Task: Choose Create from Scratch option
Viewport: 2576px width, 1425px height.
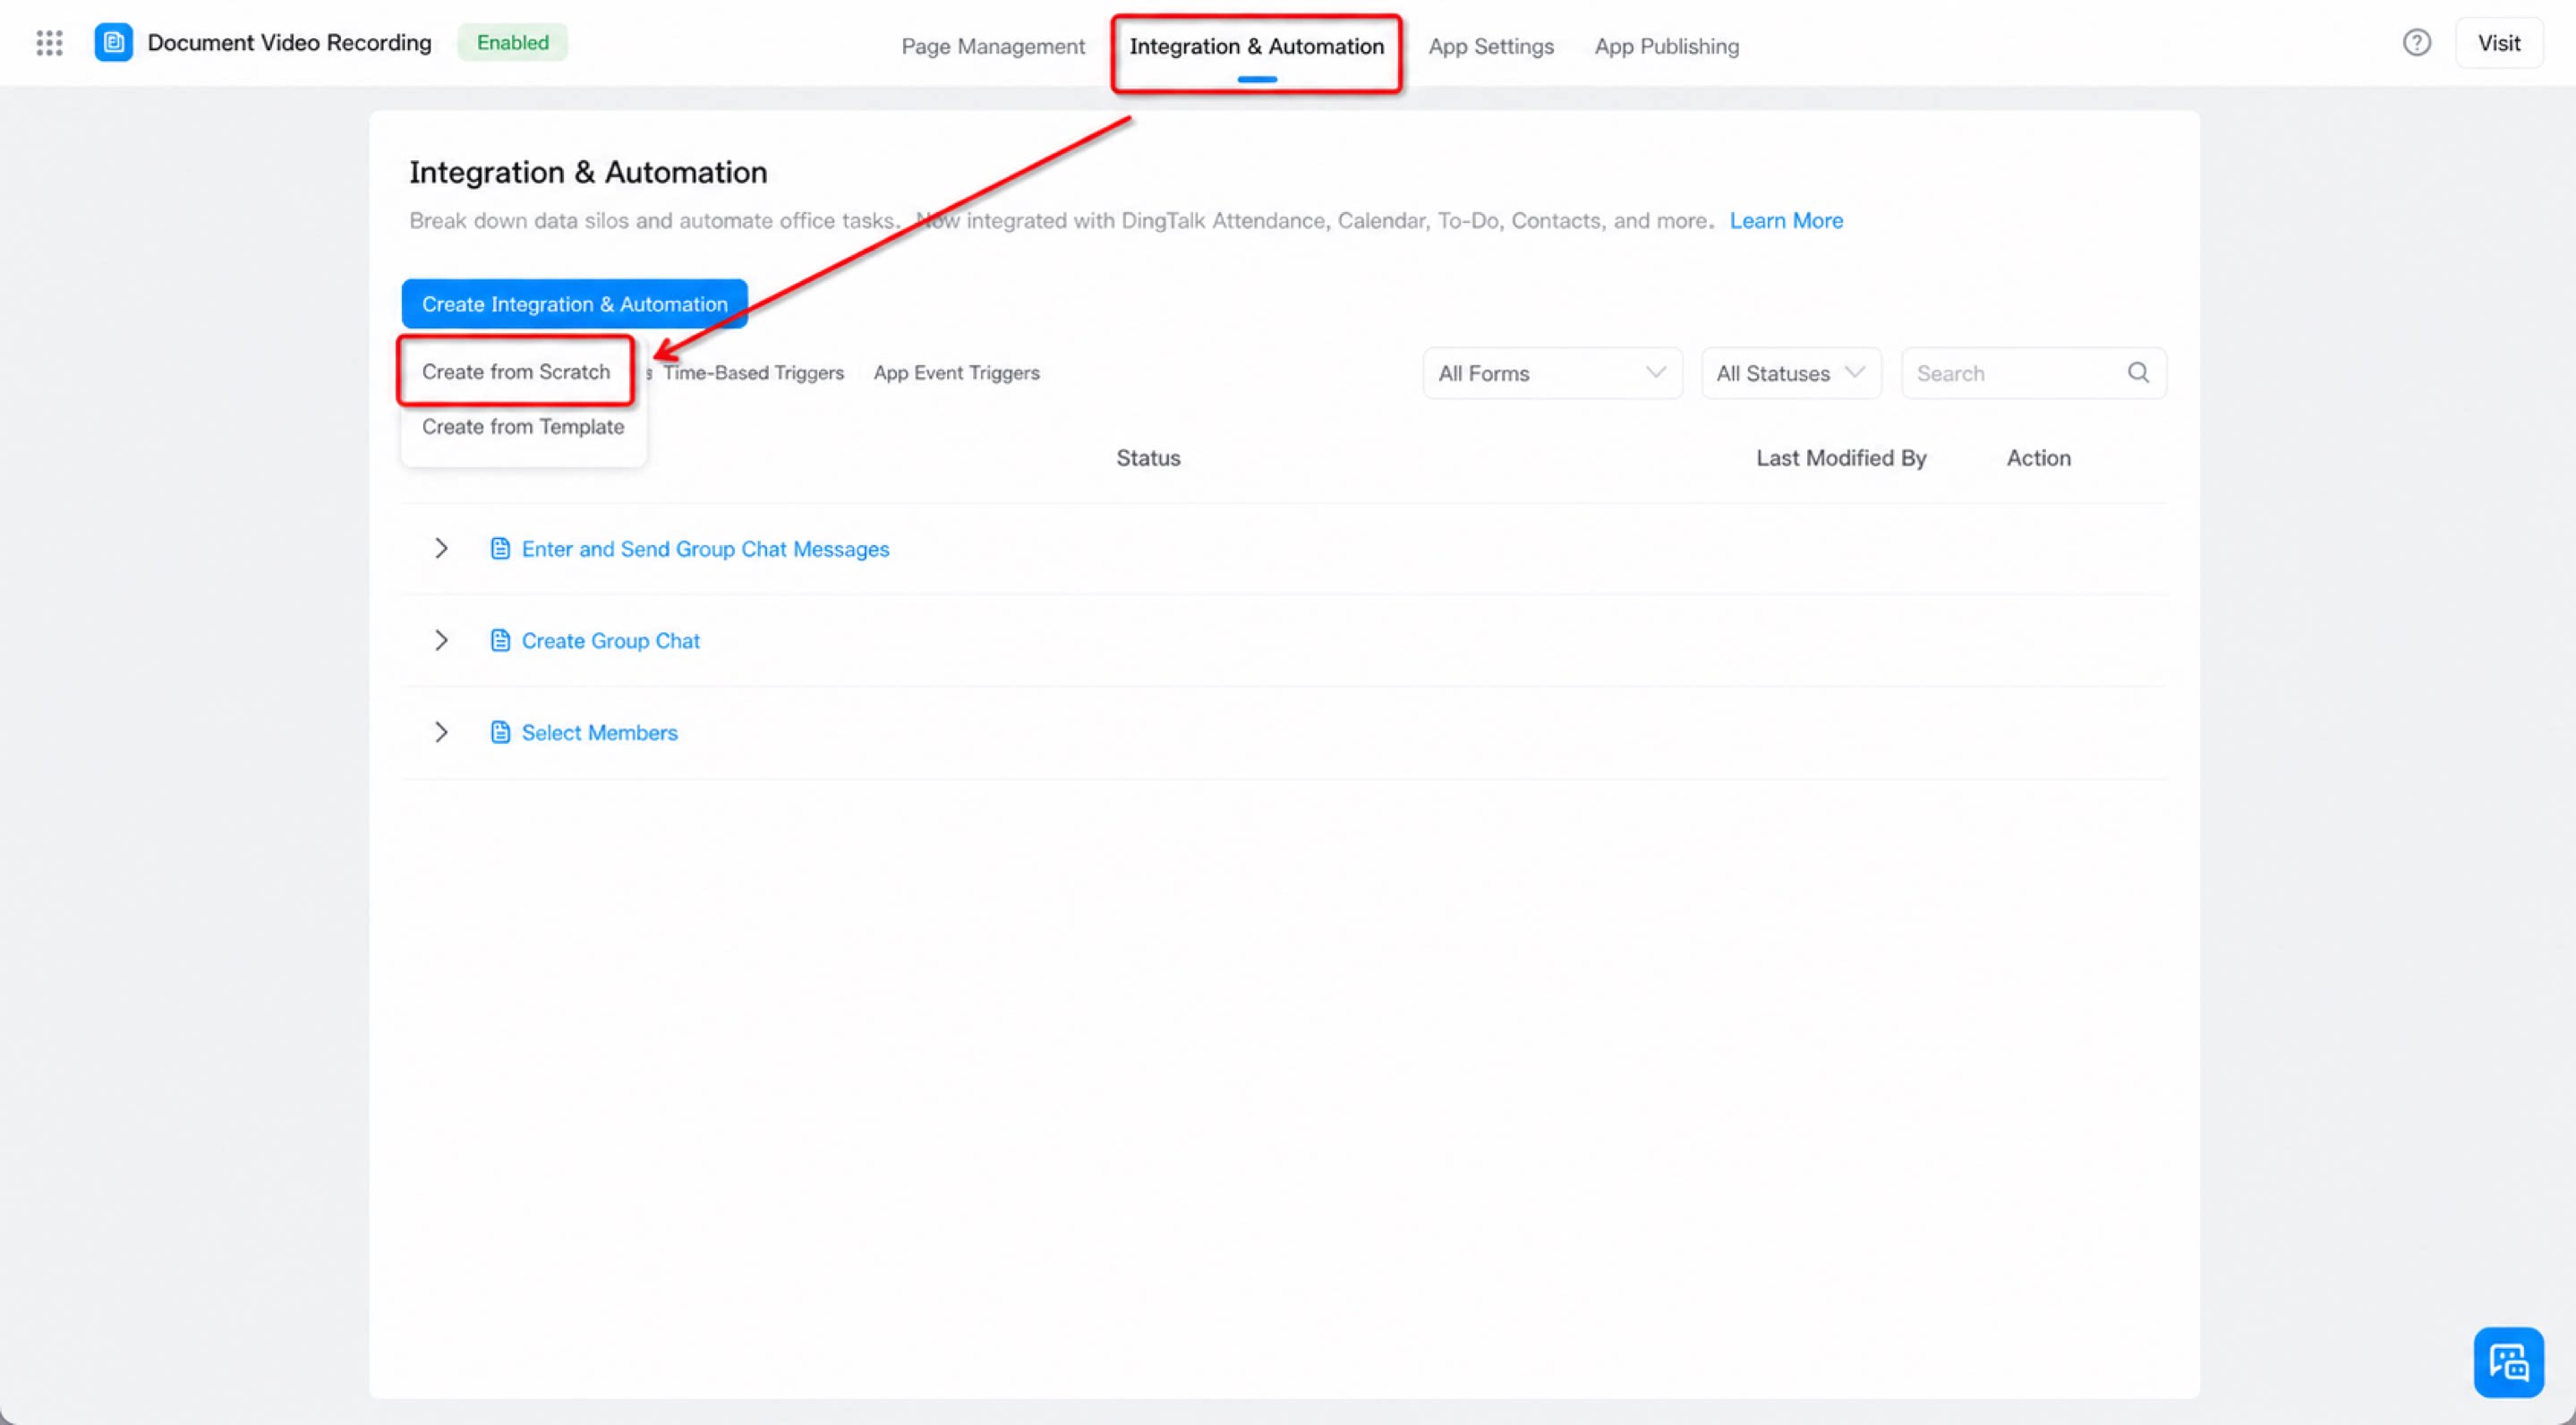Action: tap(516, 372)
